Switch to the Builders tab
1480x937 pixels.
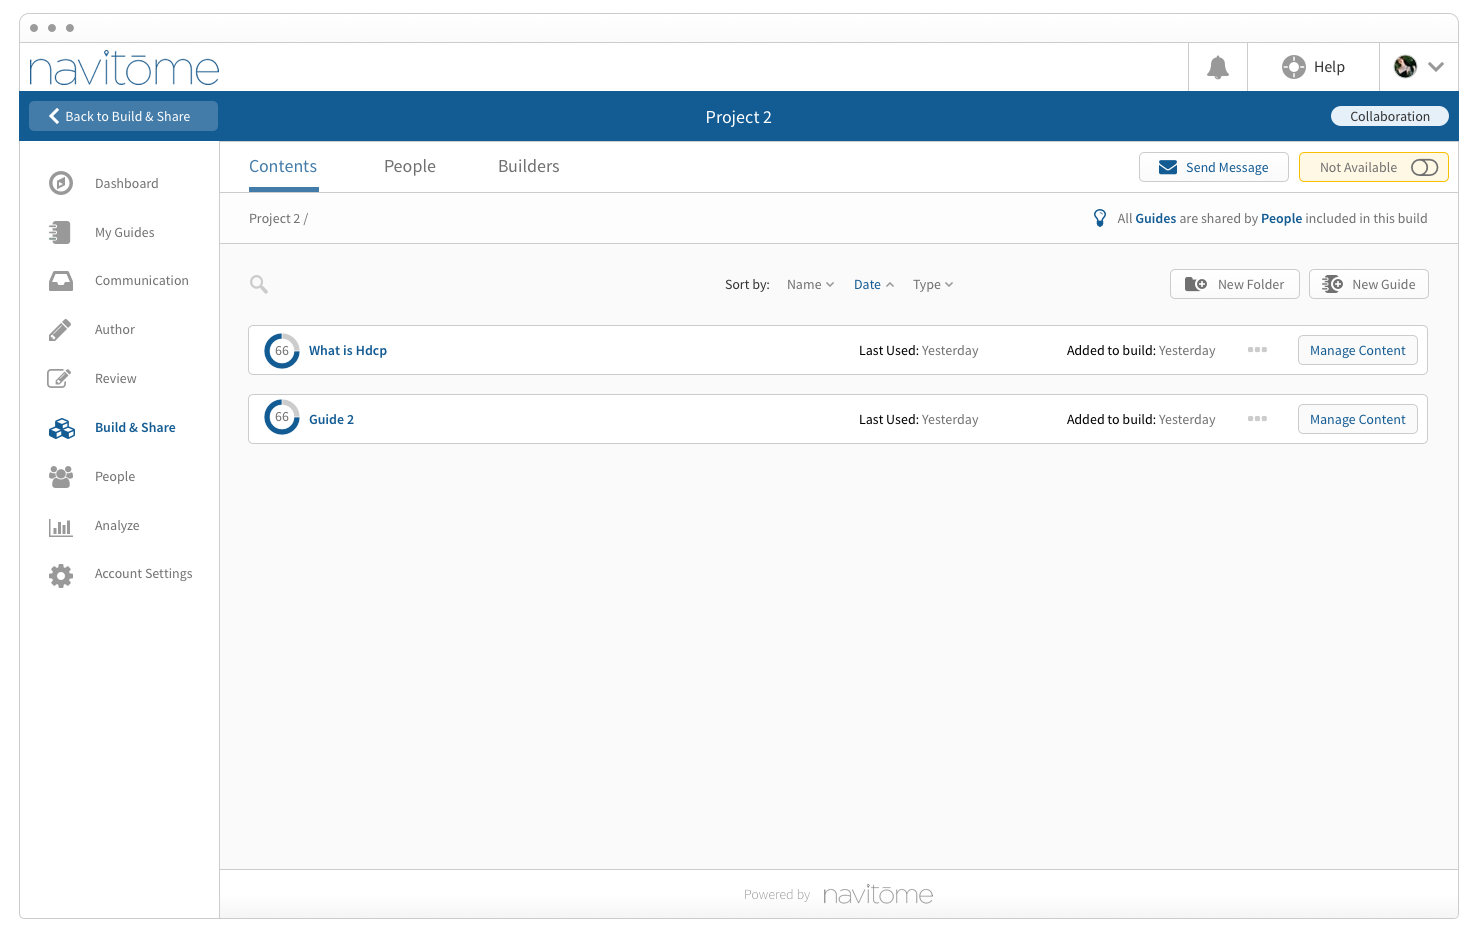point(529,166)
